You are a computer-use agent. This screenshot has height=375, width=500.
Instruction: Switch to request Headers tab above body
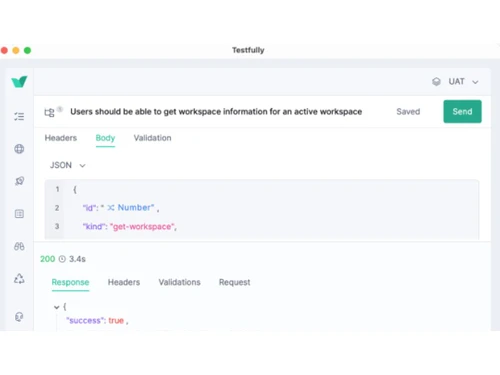(x=61, y=138)
